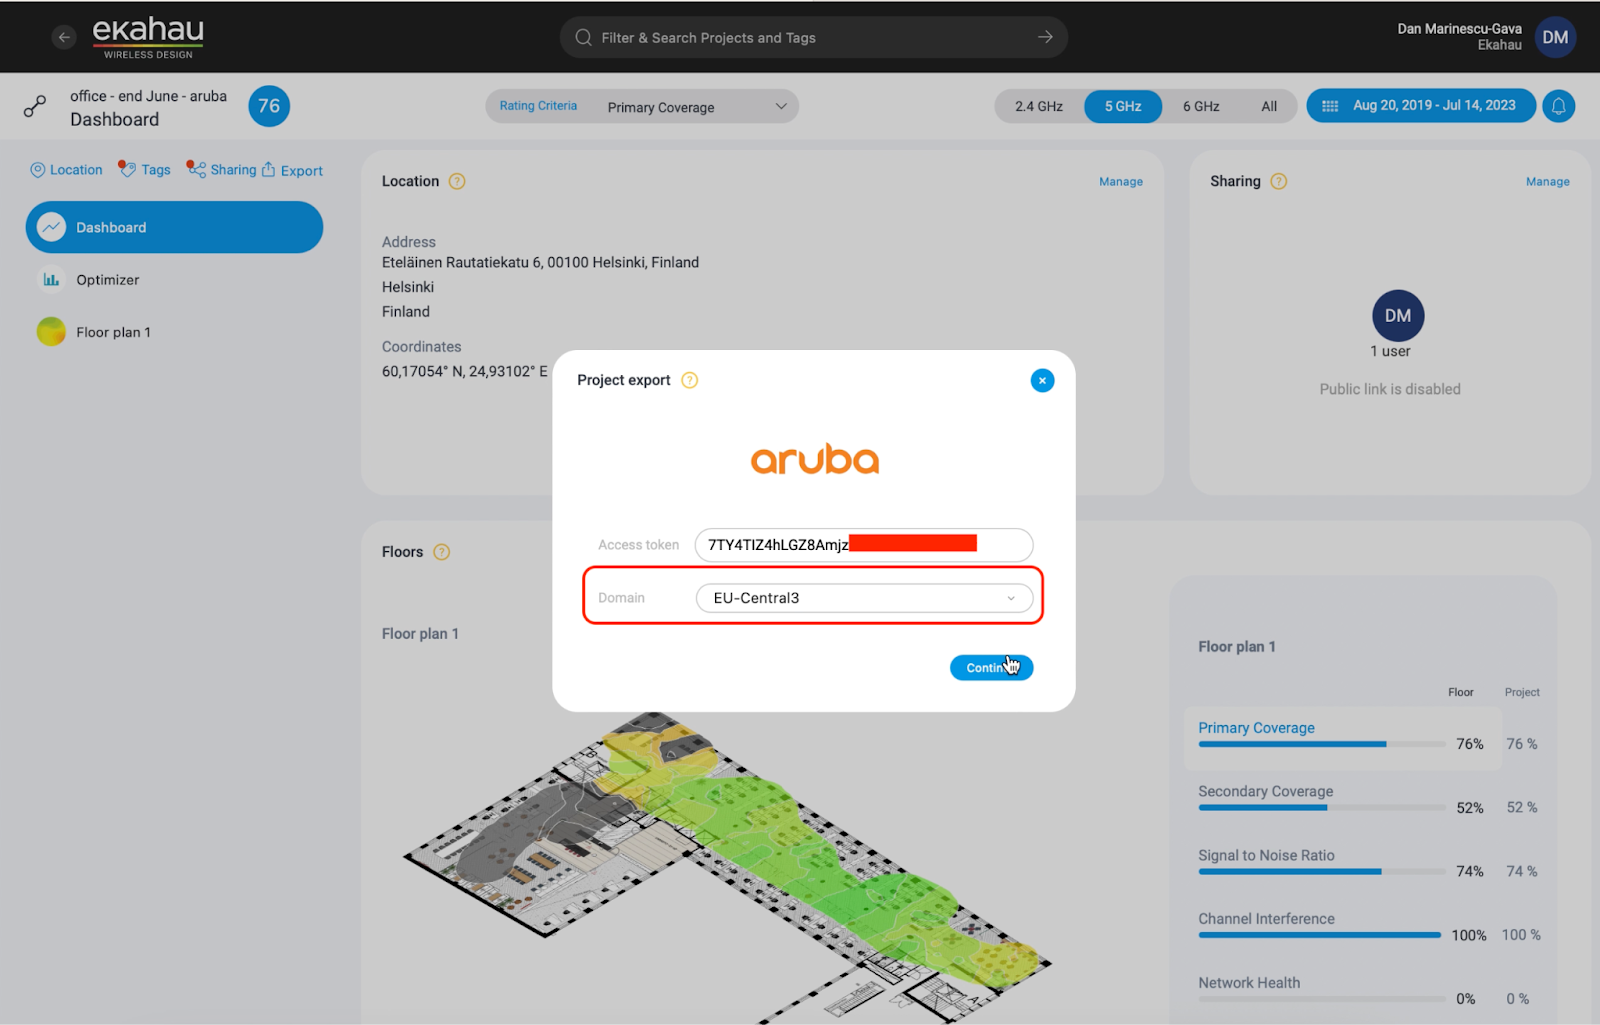
Task: Select Dashboard in the sidebar
Action: [x=174, y=227]
